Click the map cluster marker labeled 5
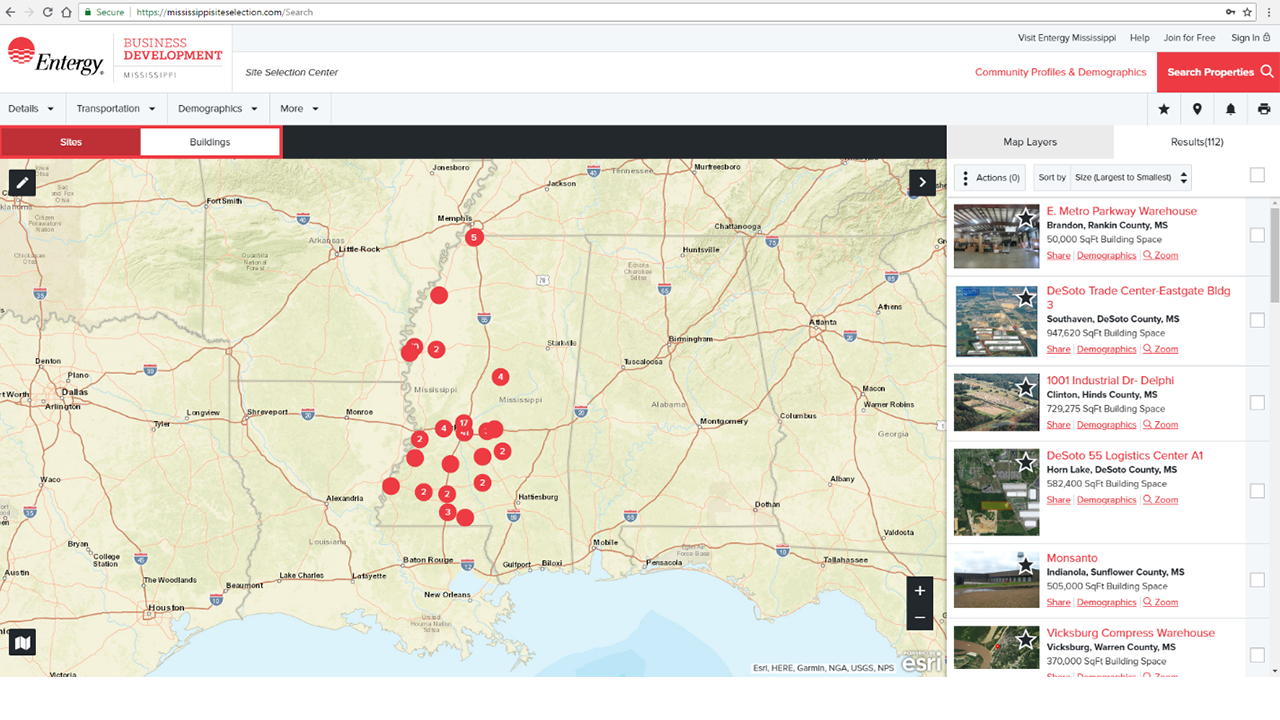This screenshot has width=1280, height=720. pos(475,237)
